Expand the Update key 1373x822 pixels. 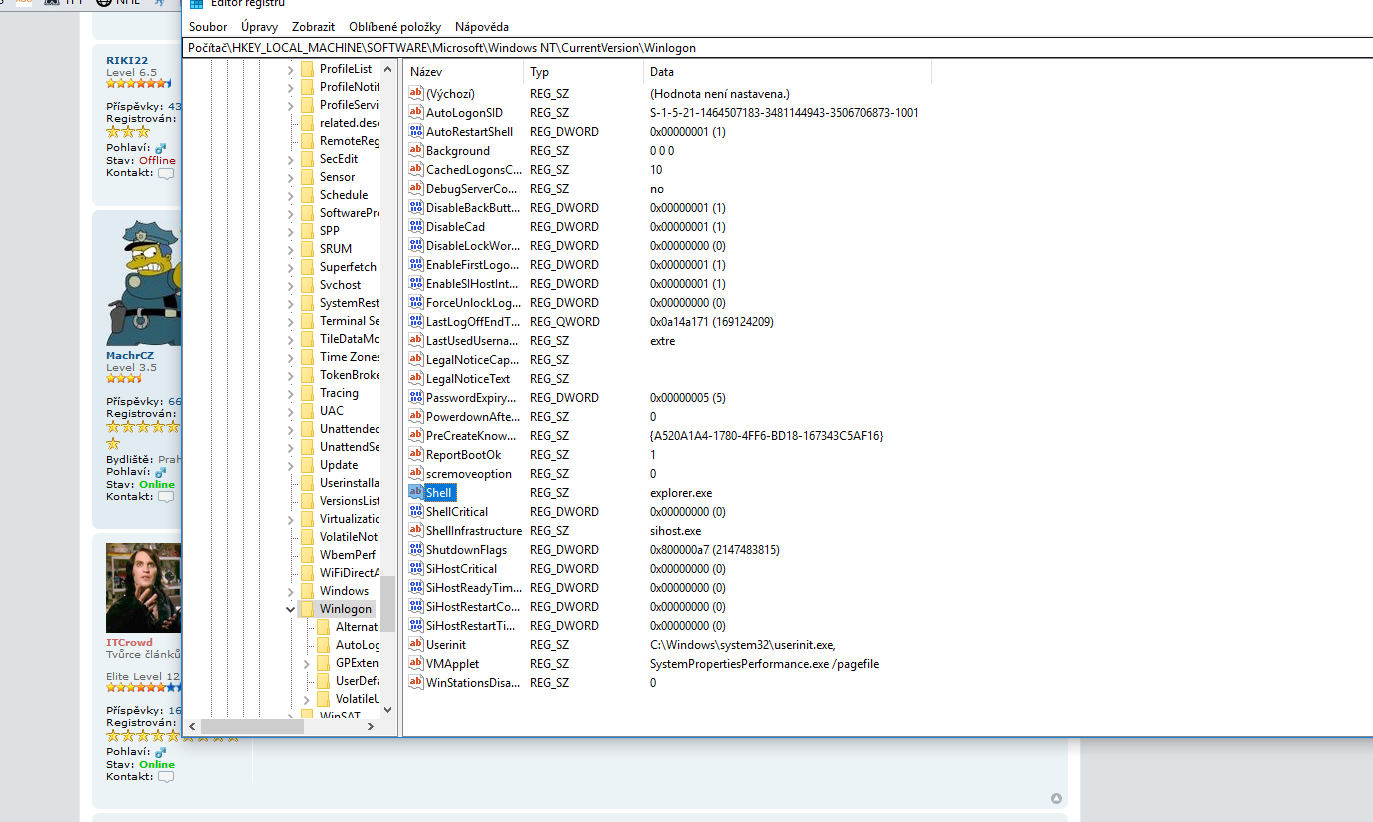click(x=290, y=465)
